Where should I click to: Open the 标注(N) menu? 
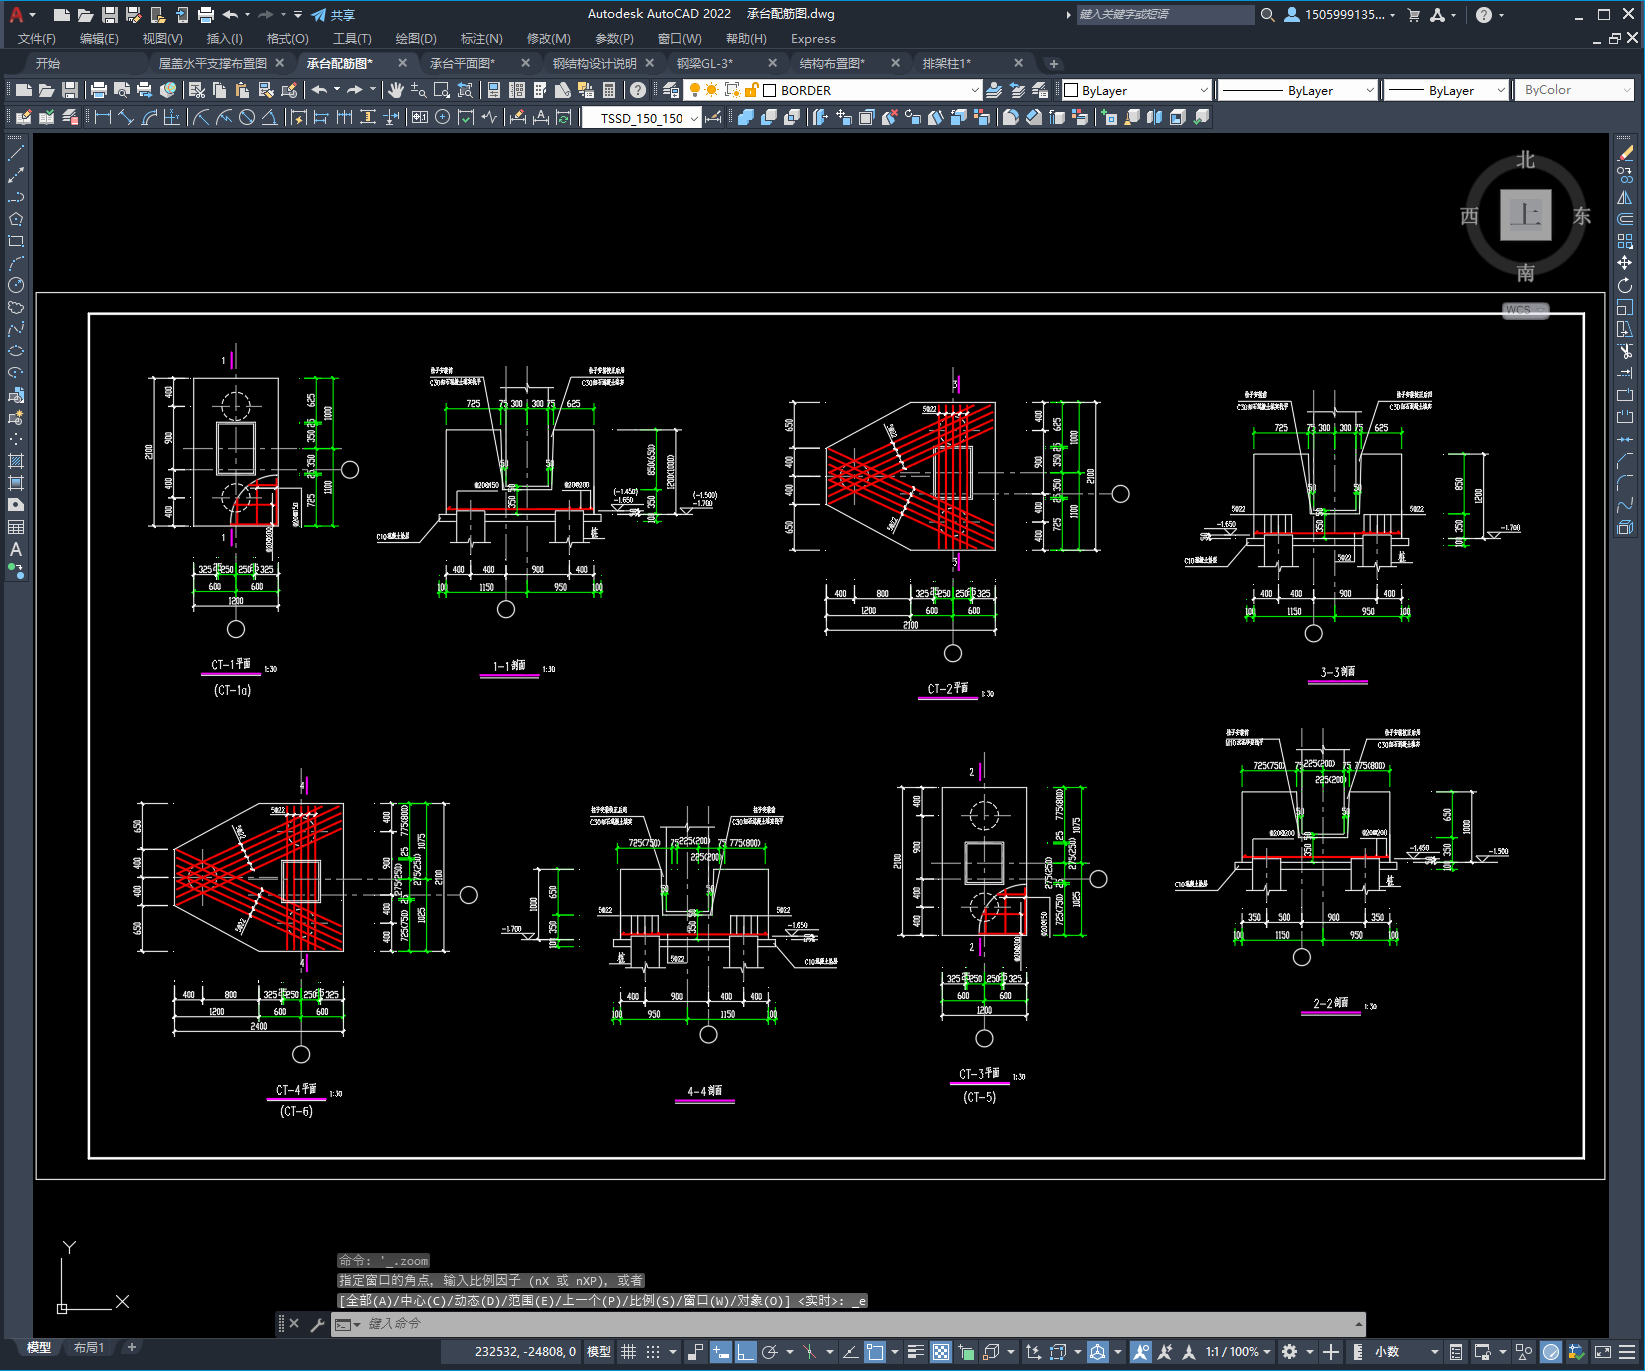[x=482, y=39]
